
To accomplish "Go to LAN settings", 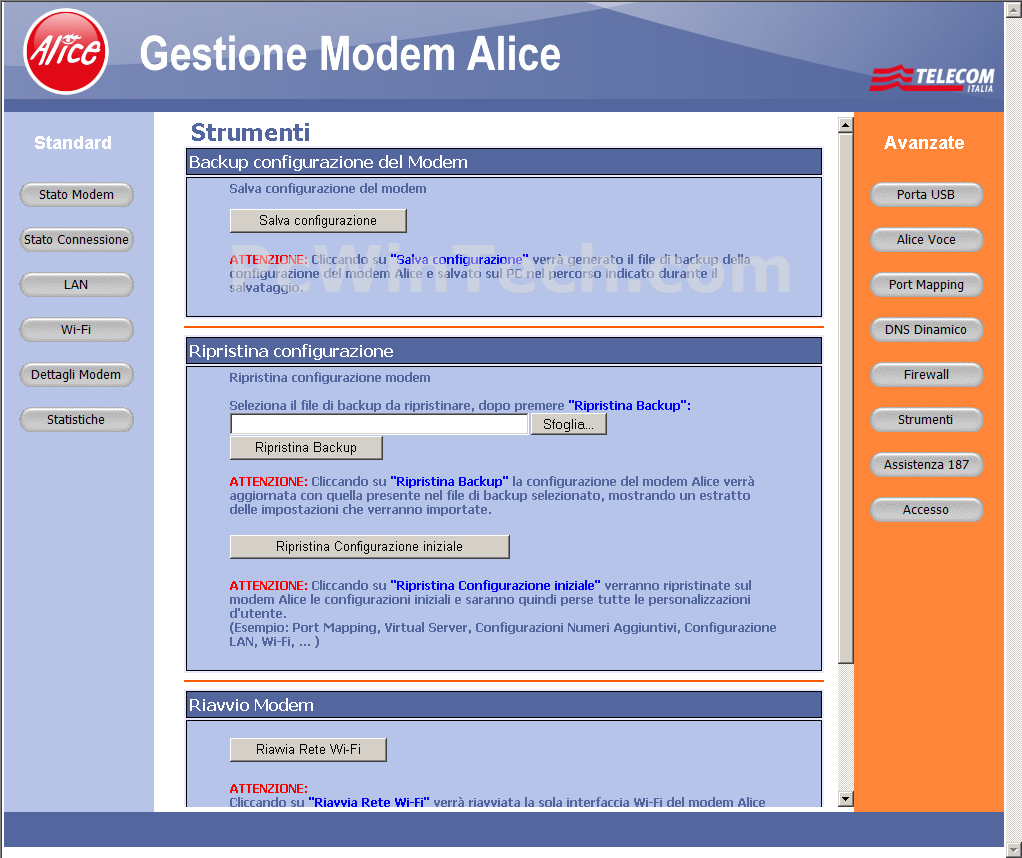I will point(76,284).
